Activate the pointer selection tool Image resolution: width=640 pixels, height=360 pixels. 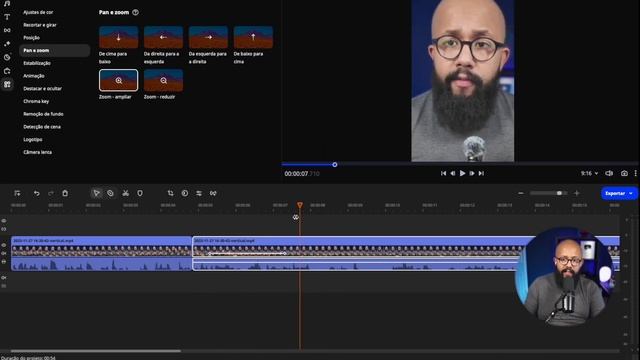coord(96,193)
